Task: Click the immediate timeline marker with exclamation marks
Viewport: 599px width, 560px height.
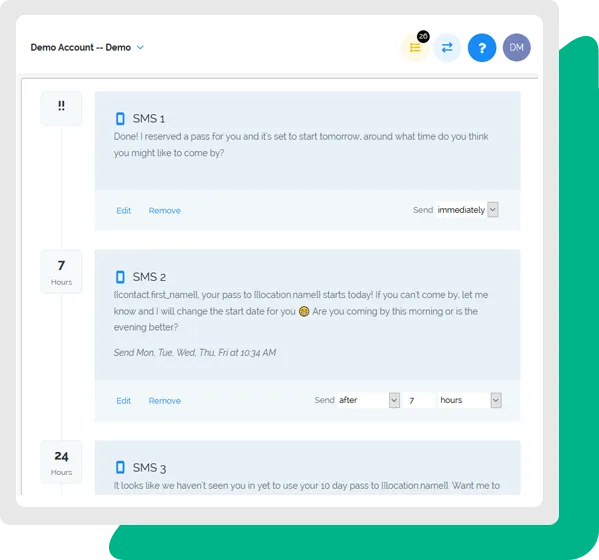Action: 61,108
